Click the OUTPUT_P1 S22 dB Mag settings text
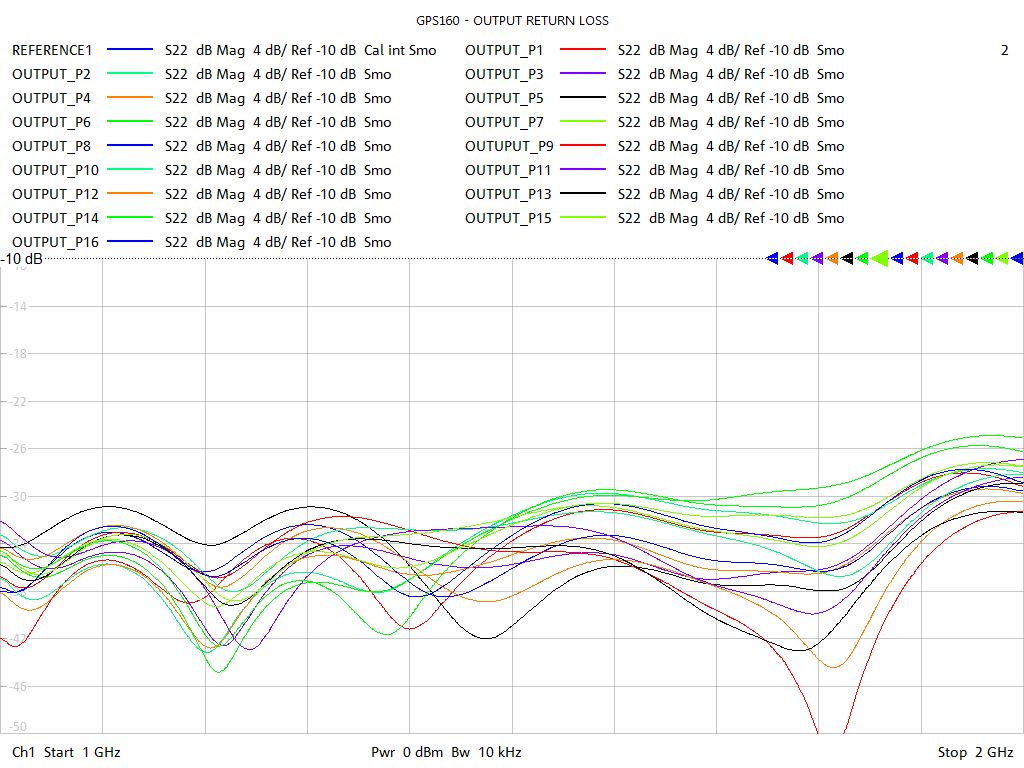This screenshot has height=768, width=1024. [731, 50]
